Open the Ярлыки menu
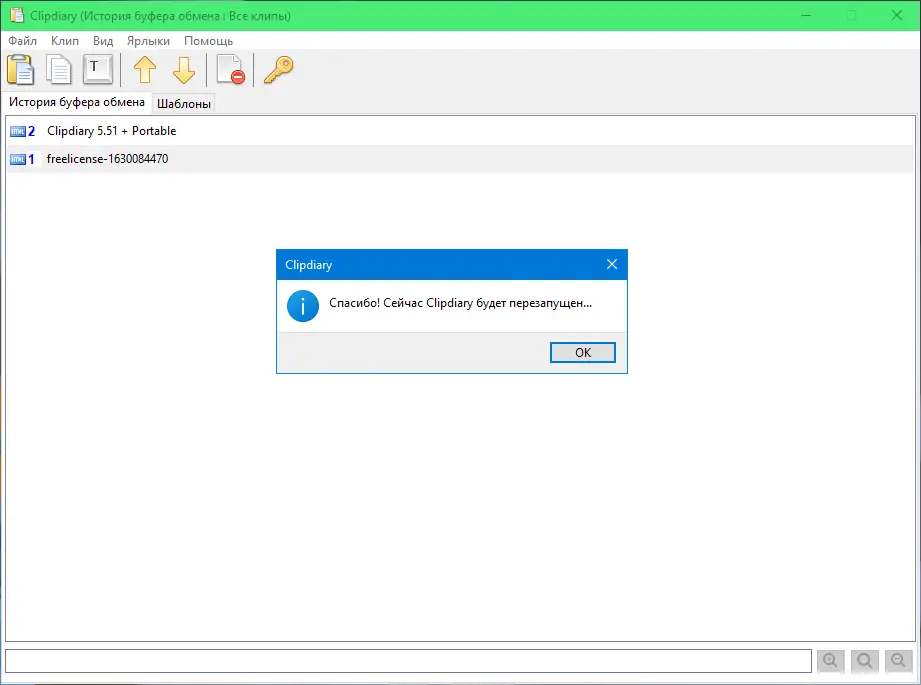The image size is (921, 685). [148, 41]
